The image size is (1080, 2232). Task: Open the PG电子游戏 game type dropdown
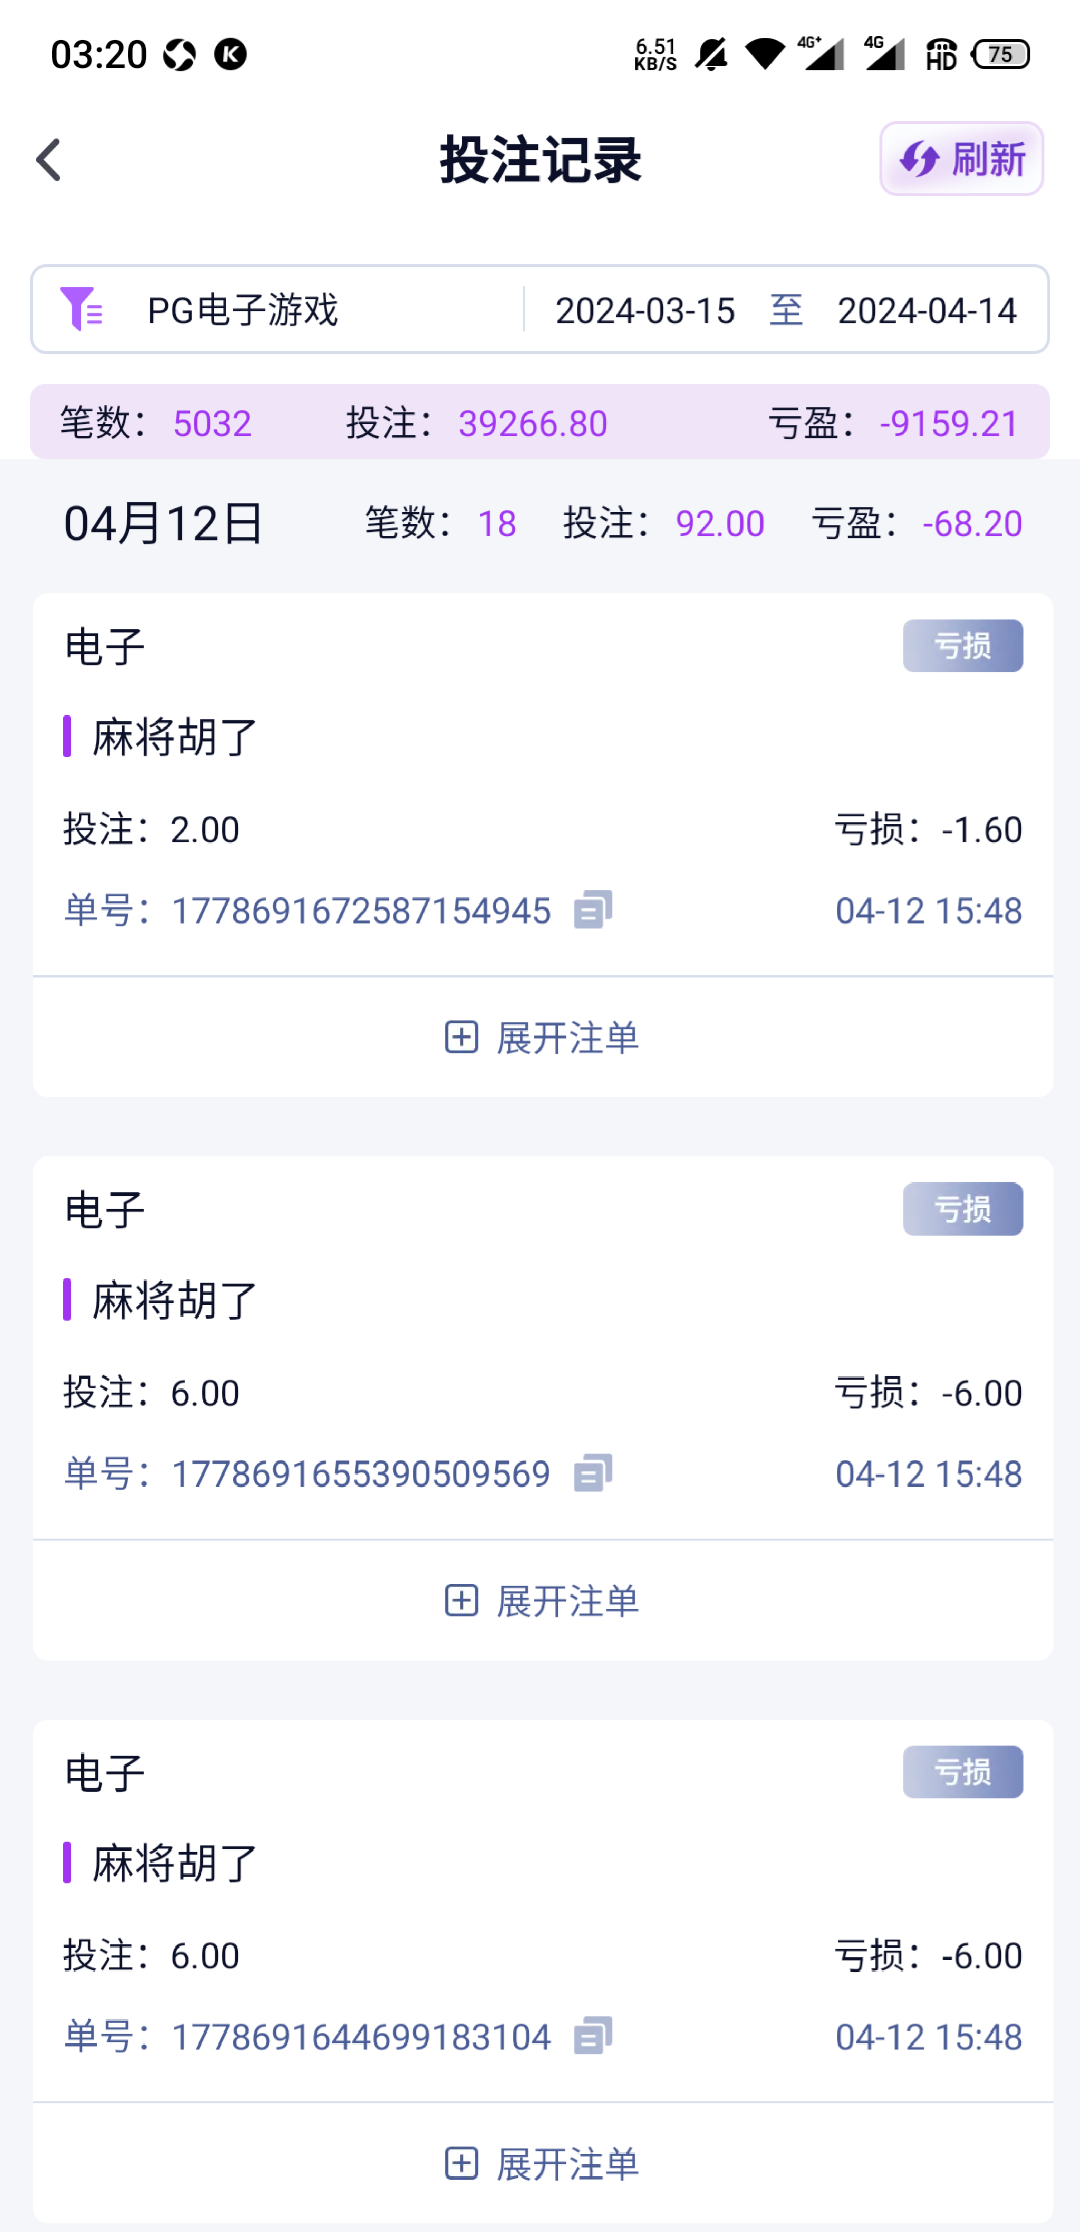243,310
